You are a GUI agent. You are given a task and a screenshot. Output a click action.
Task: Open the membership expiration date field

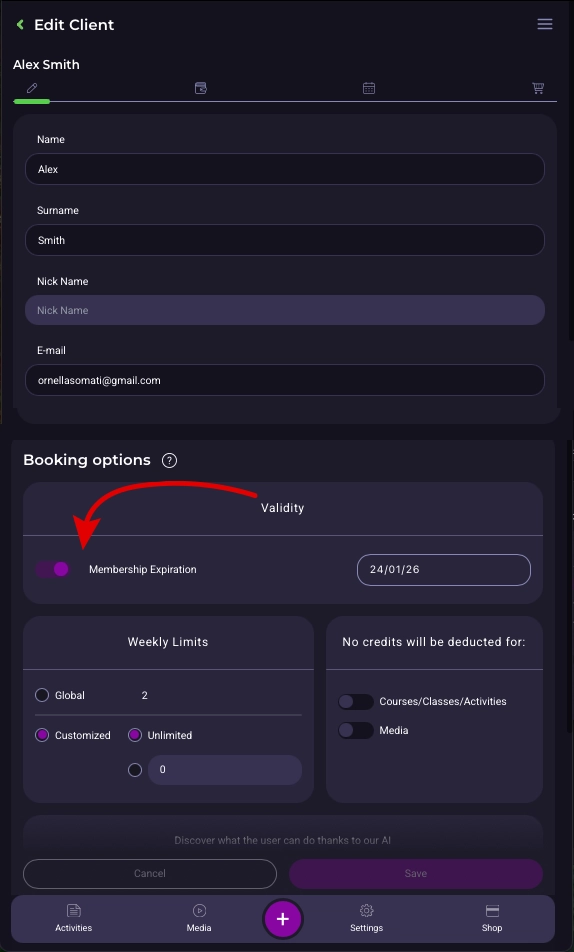[x=443, y=570]
